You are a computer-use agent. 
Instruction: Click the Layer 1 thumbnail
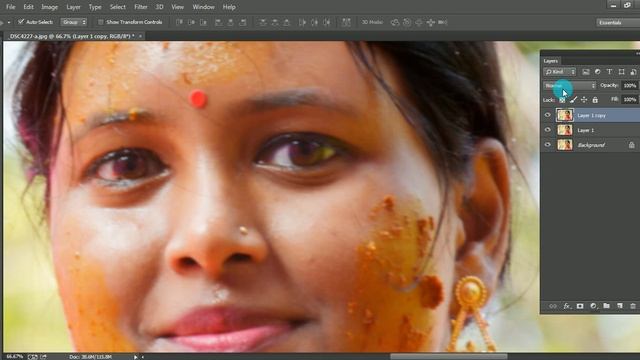[x=565, y=130]
